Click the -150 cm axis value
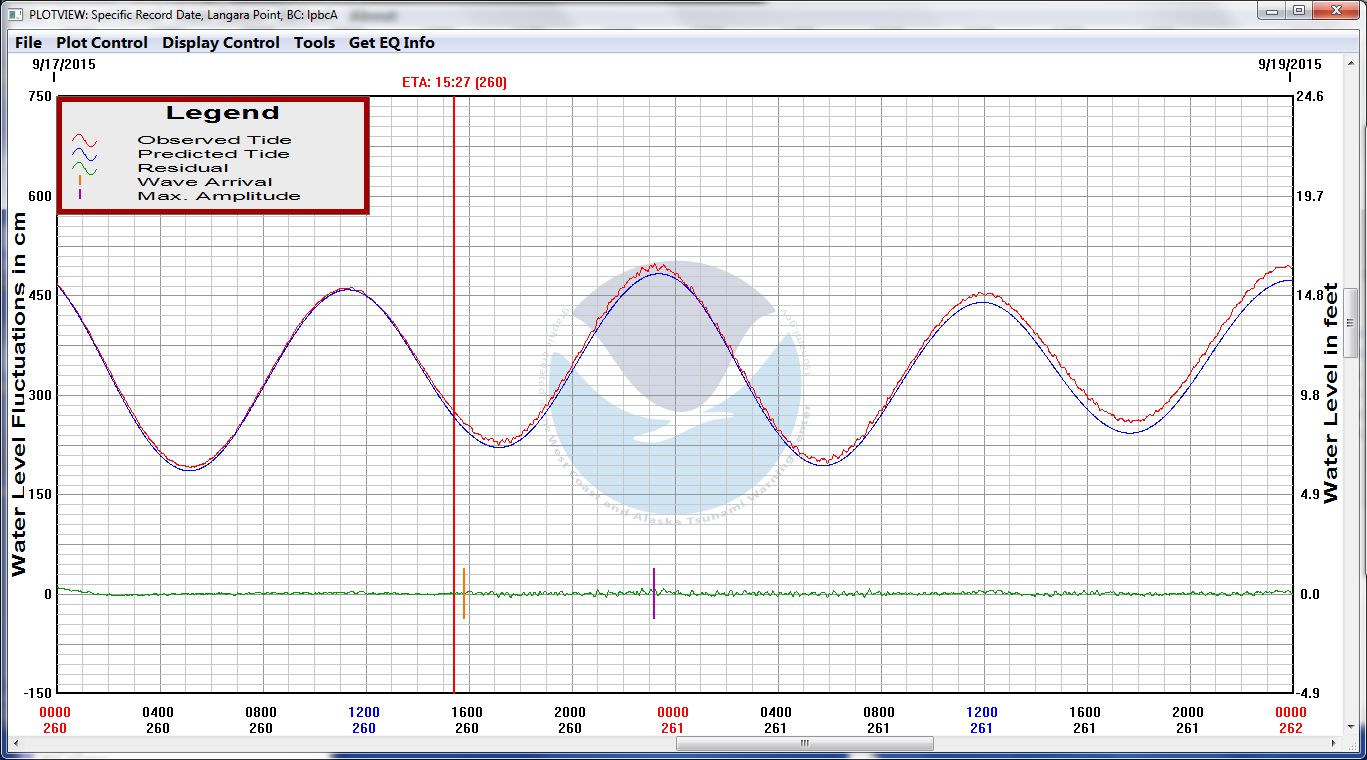 [37, 693]
